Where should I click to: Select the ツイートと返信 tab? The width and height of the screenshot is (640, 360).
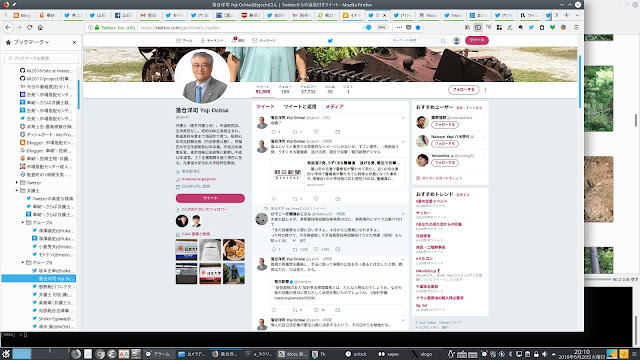click(300, 107)
